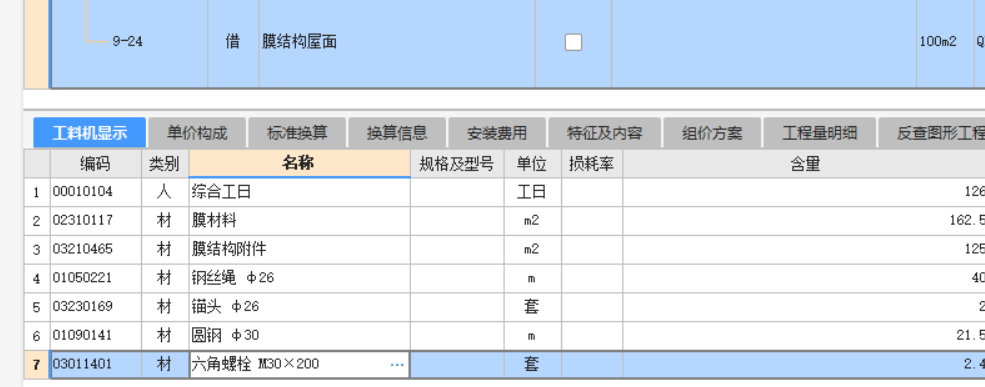Click the 编码 column header
The image size is (985, 387).
pos(95,164)
